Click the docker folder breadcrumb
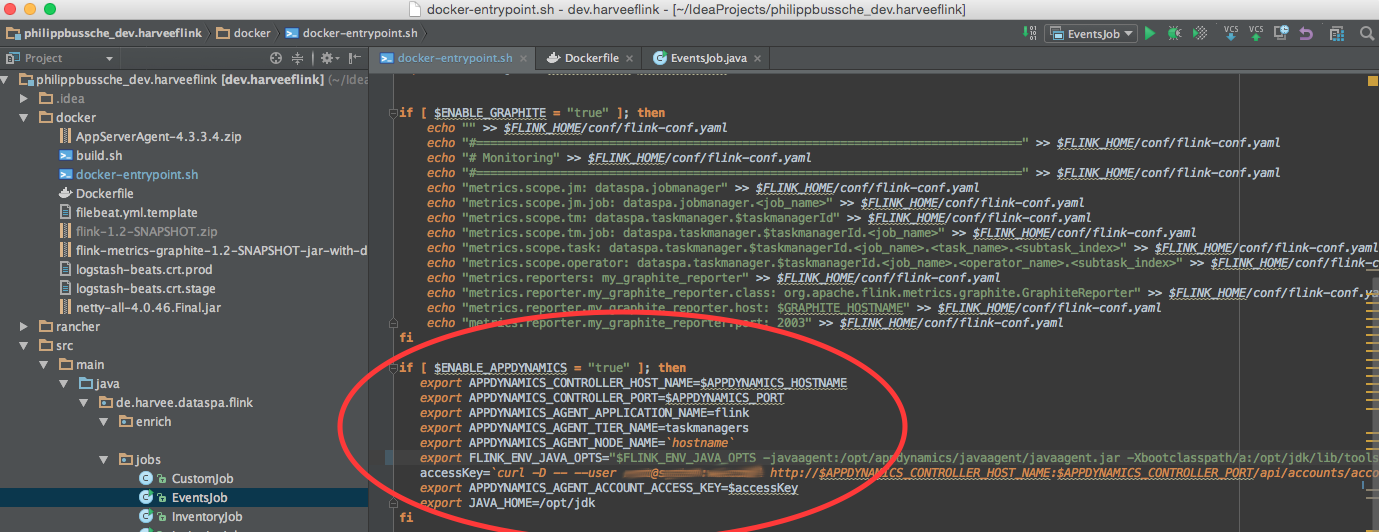 point(243,33)
